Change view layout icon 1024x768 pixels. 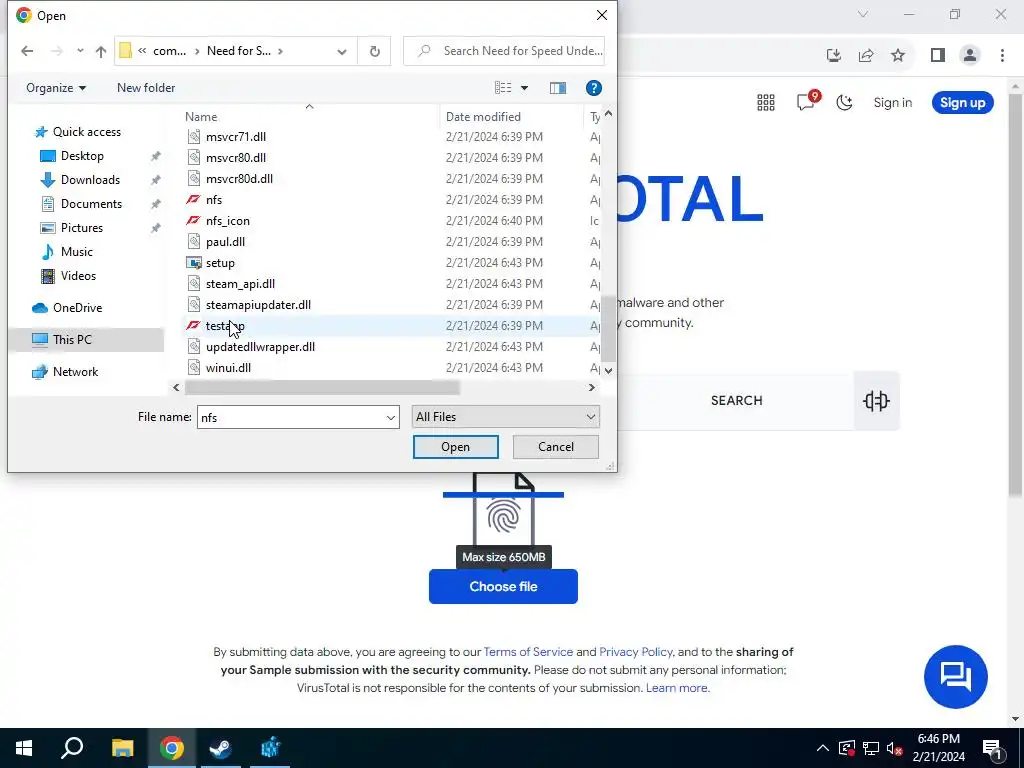[x=503, y=88]
